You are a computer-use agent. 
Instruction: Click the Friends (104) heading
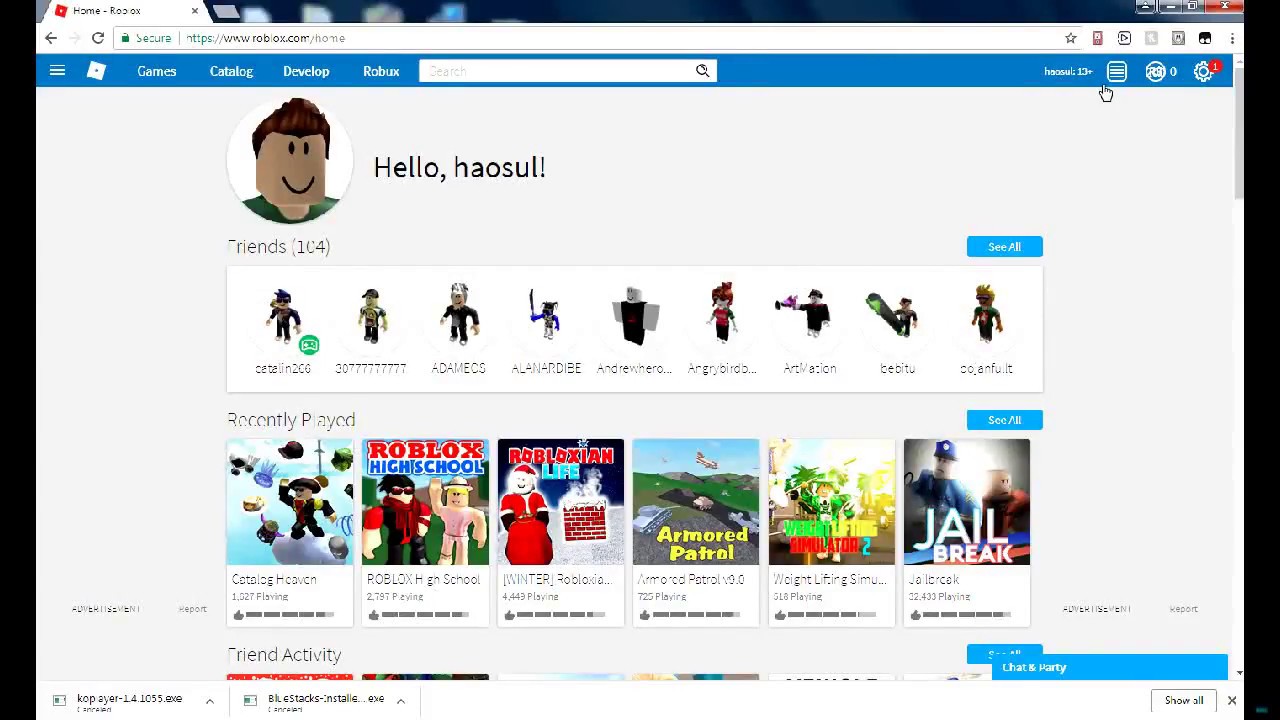(279, 247)
